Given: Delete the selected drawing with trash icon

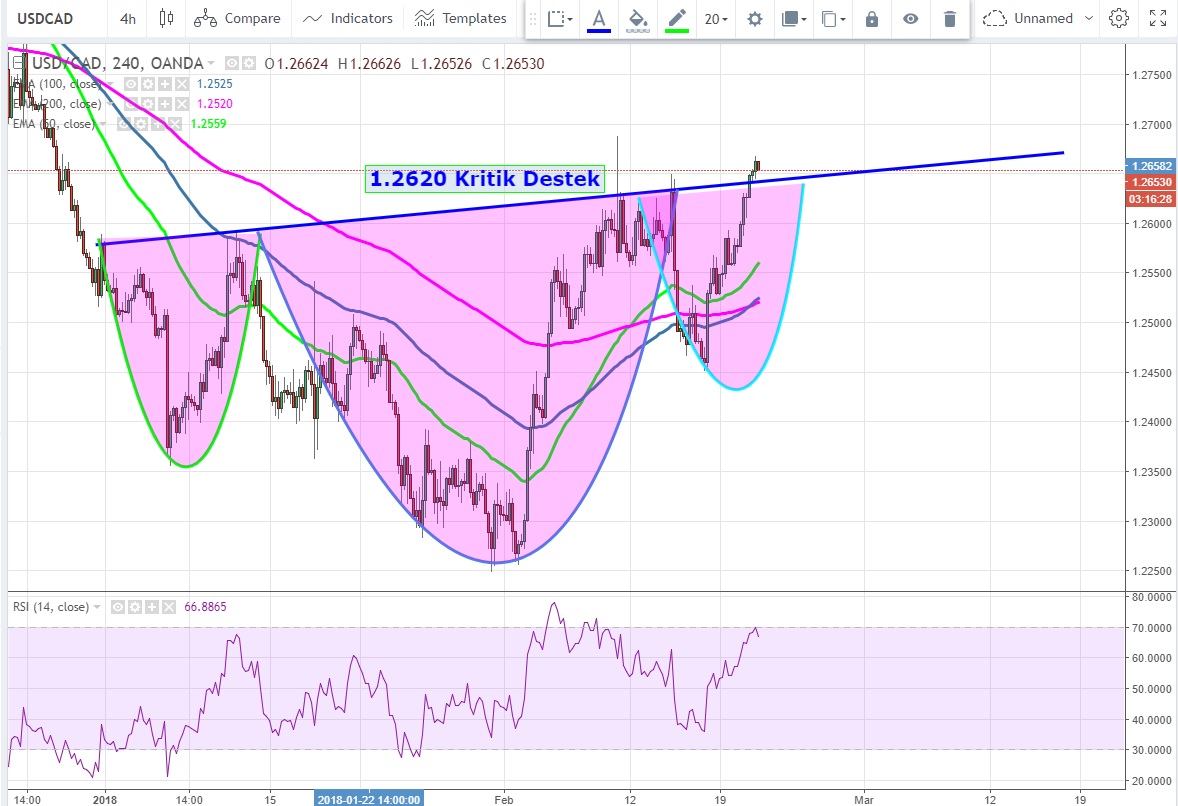Looking at the screenshot, I should click(950, 19).
